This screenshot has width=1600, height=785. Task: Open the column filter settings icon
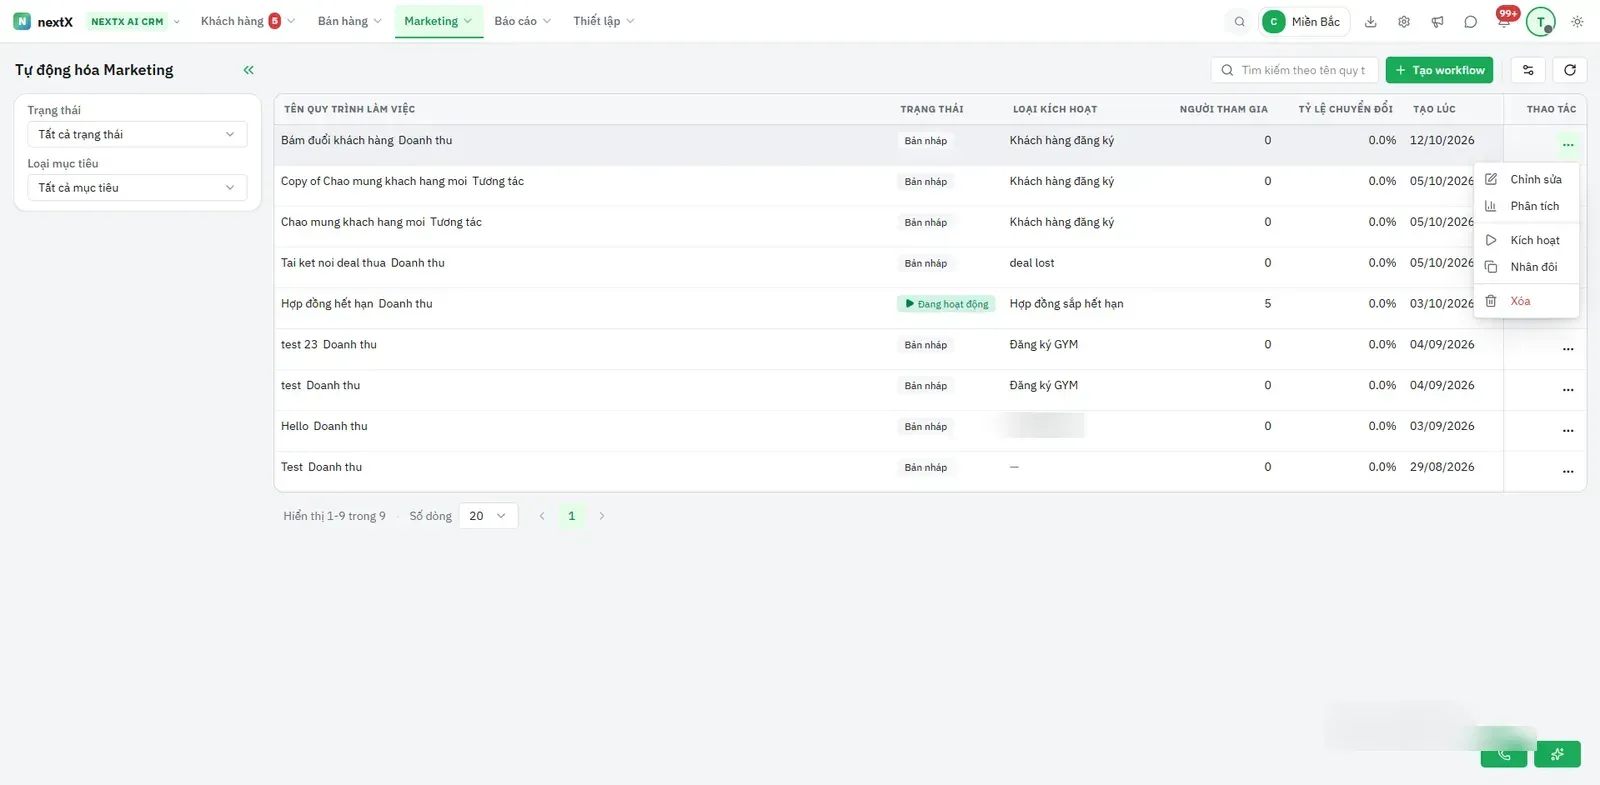pos(1528,70)
